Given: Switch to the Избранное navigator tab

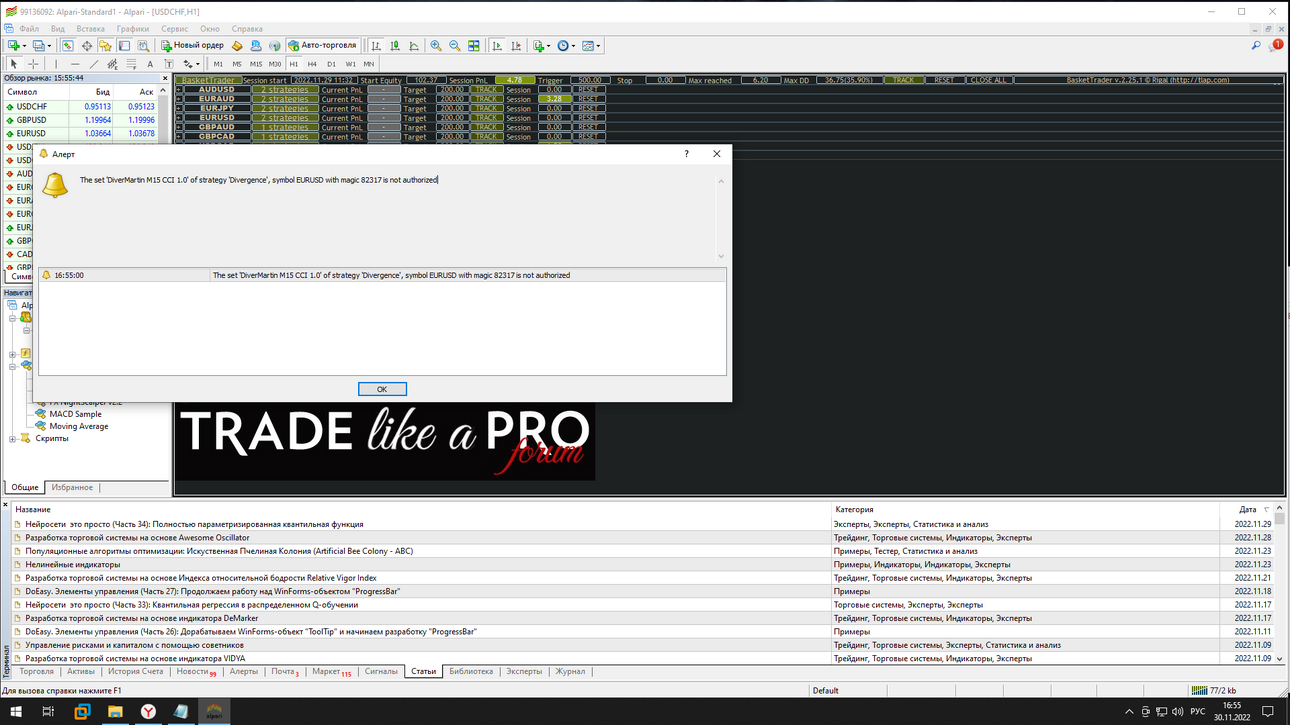Looking at the screenshot, I should click(72, 487).
